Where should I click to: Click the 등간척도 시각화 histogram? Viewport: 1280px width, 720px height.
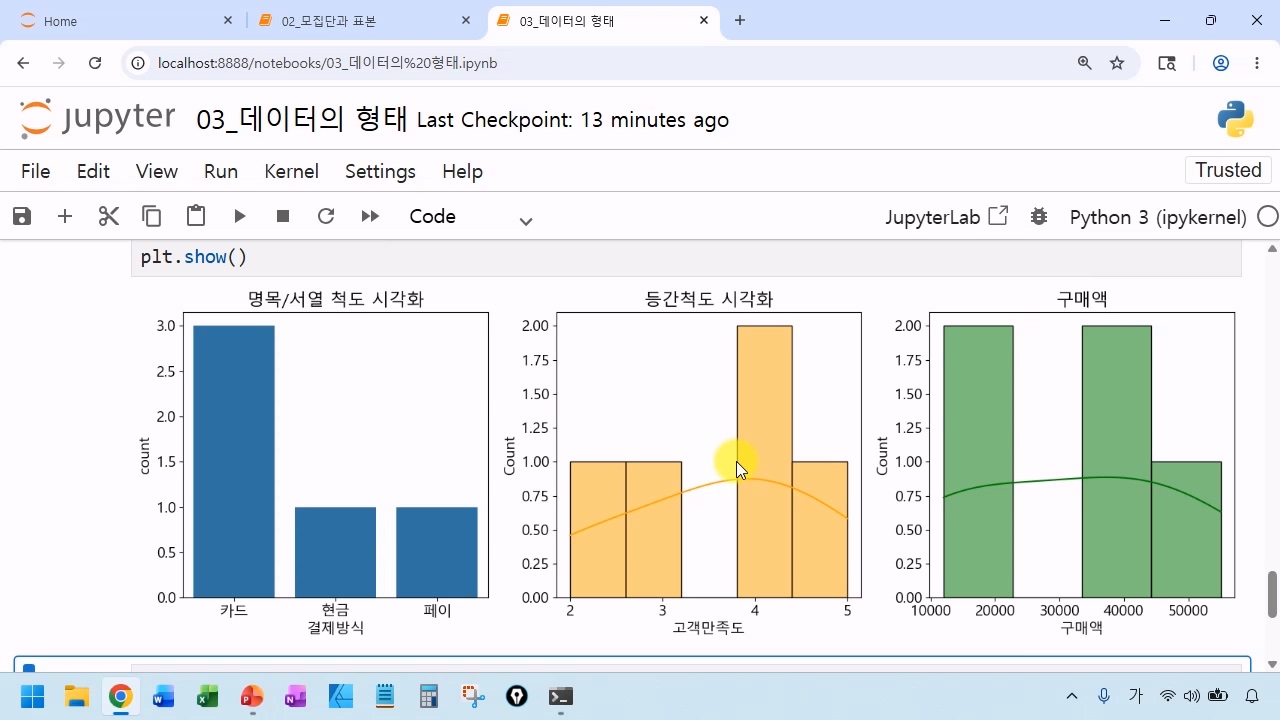click(708, 455)
